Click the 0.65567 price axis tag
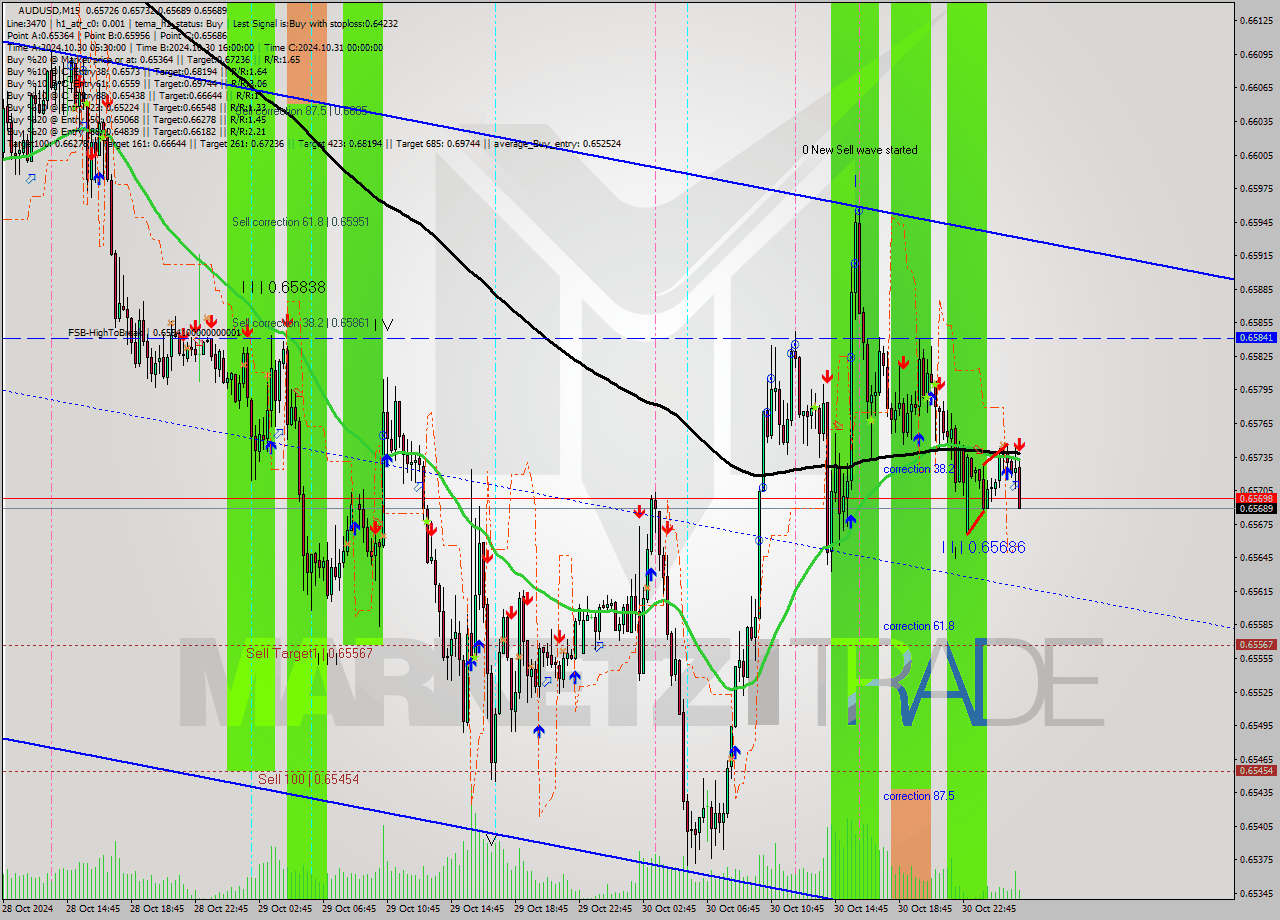Viewport: 1280px width, 920px height. [x=1257, y=645]
